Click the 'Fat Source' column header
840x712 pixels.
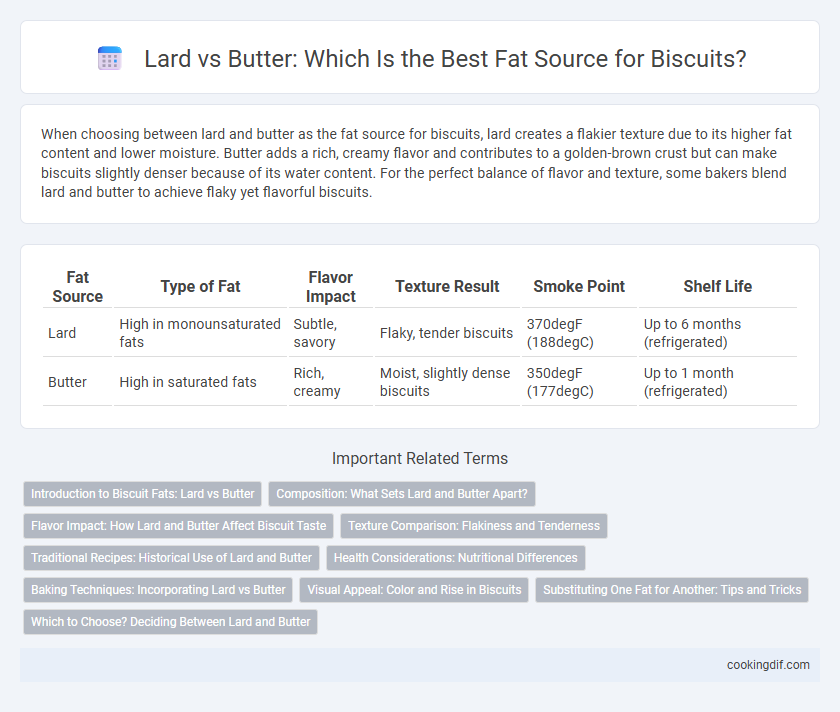[78, 287]
